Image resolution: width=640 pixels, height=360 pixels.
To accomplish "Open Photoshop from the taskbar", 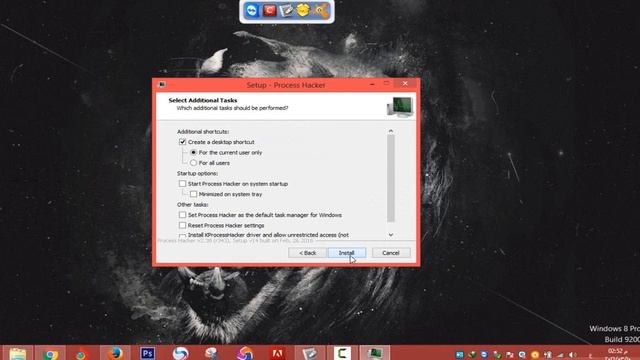I will click(x=147, y=353).
